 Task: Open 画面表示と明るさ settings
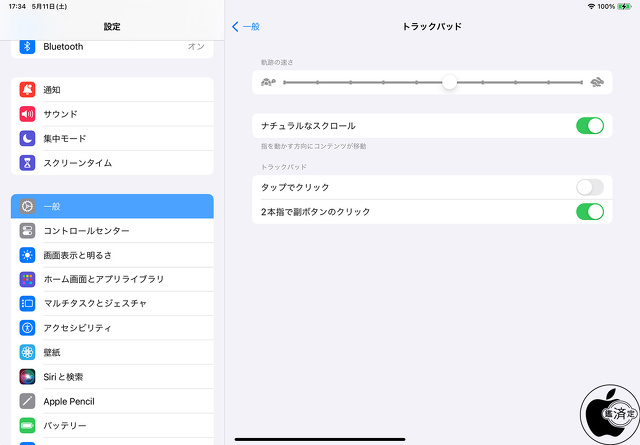[x=112, y=255]
